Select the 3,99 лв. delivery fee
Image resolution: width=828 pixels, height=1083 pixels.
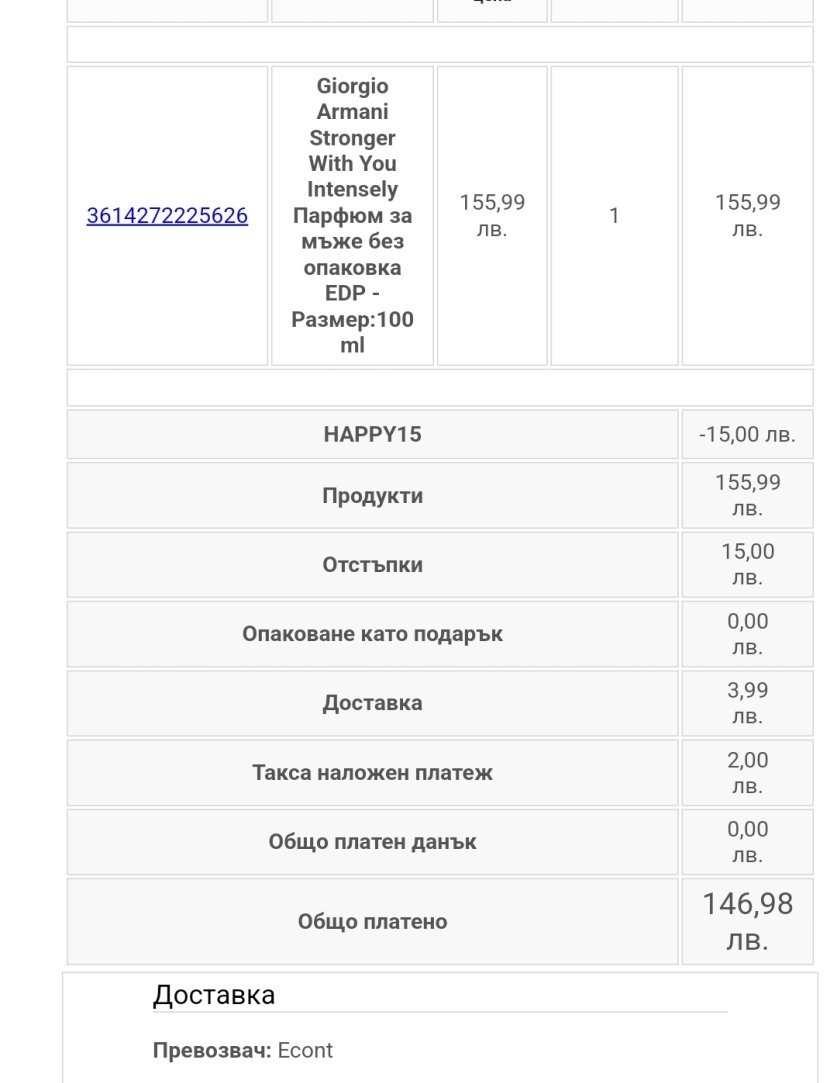(747, 703)
